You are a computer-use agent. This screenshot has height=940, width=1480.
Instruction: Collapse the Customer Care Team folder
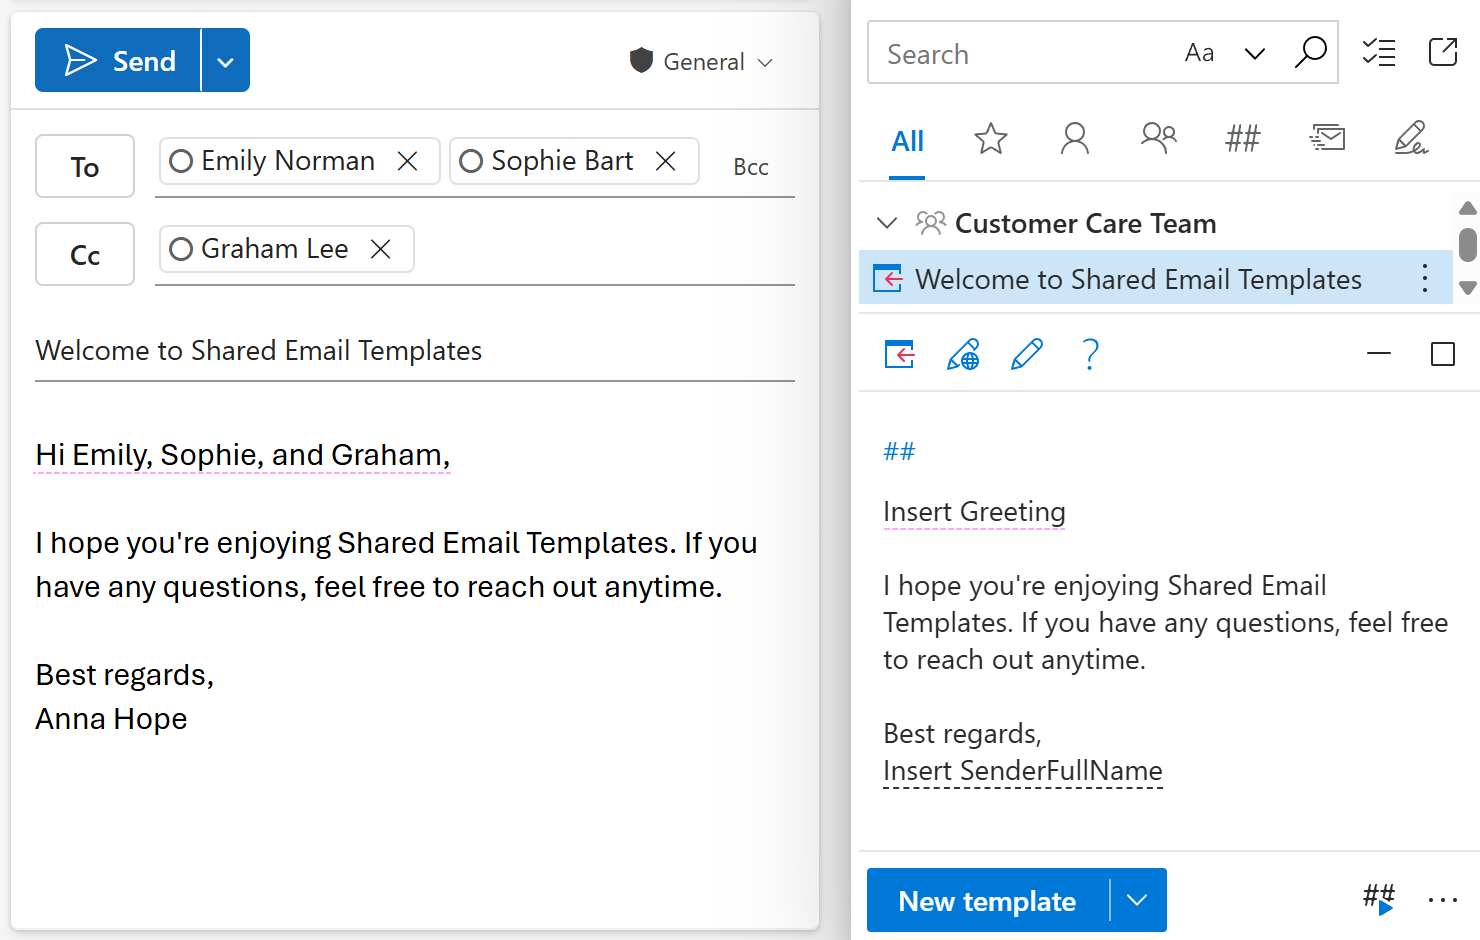coord(886,223)
